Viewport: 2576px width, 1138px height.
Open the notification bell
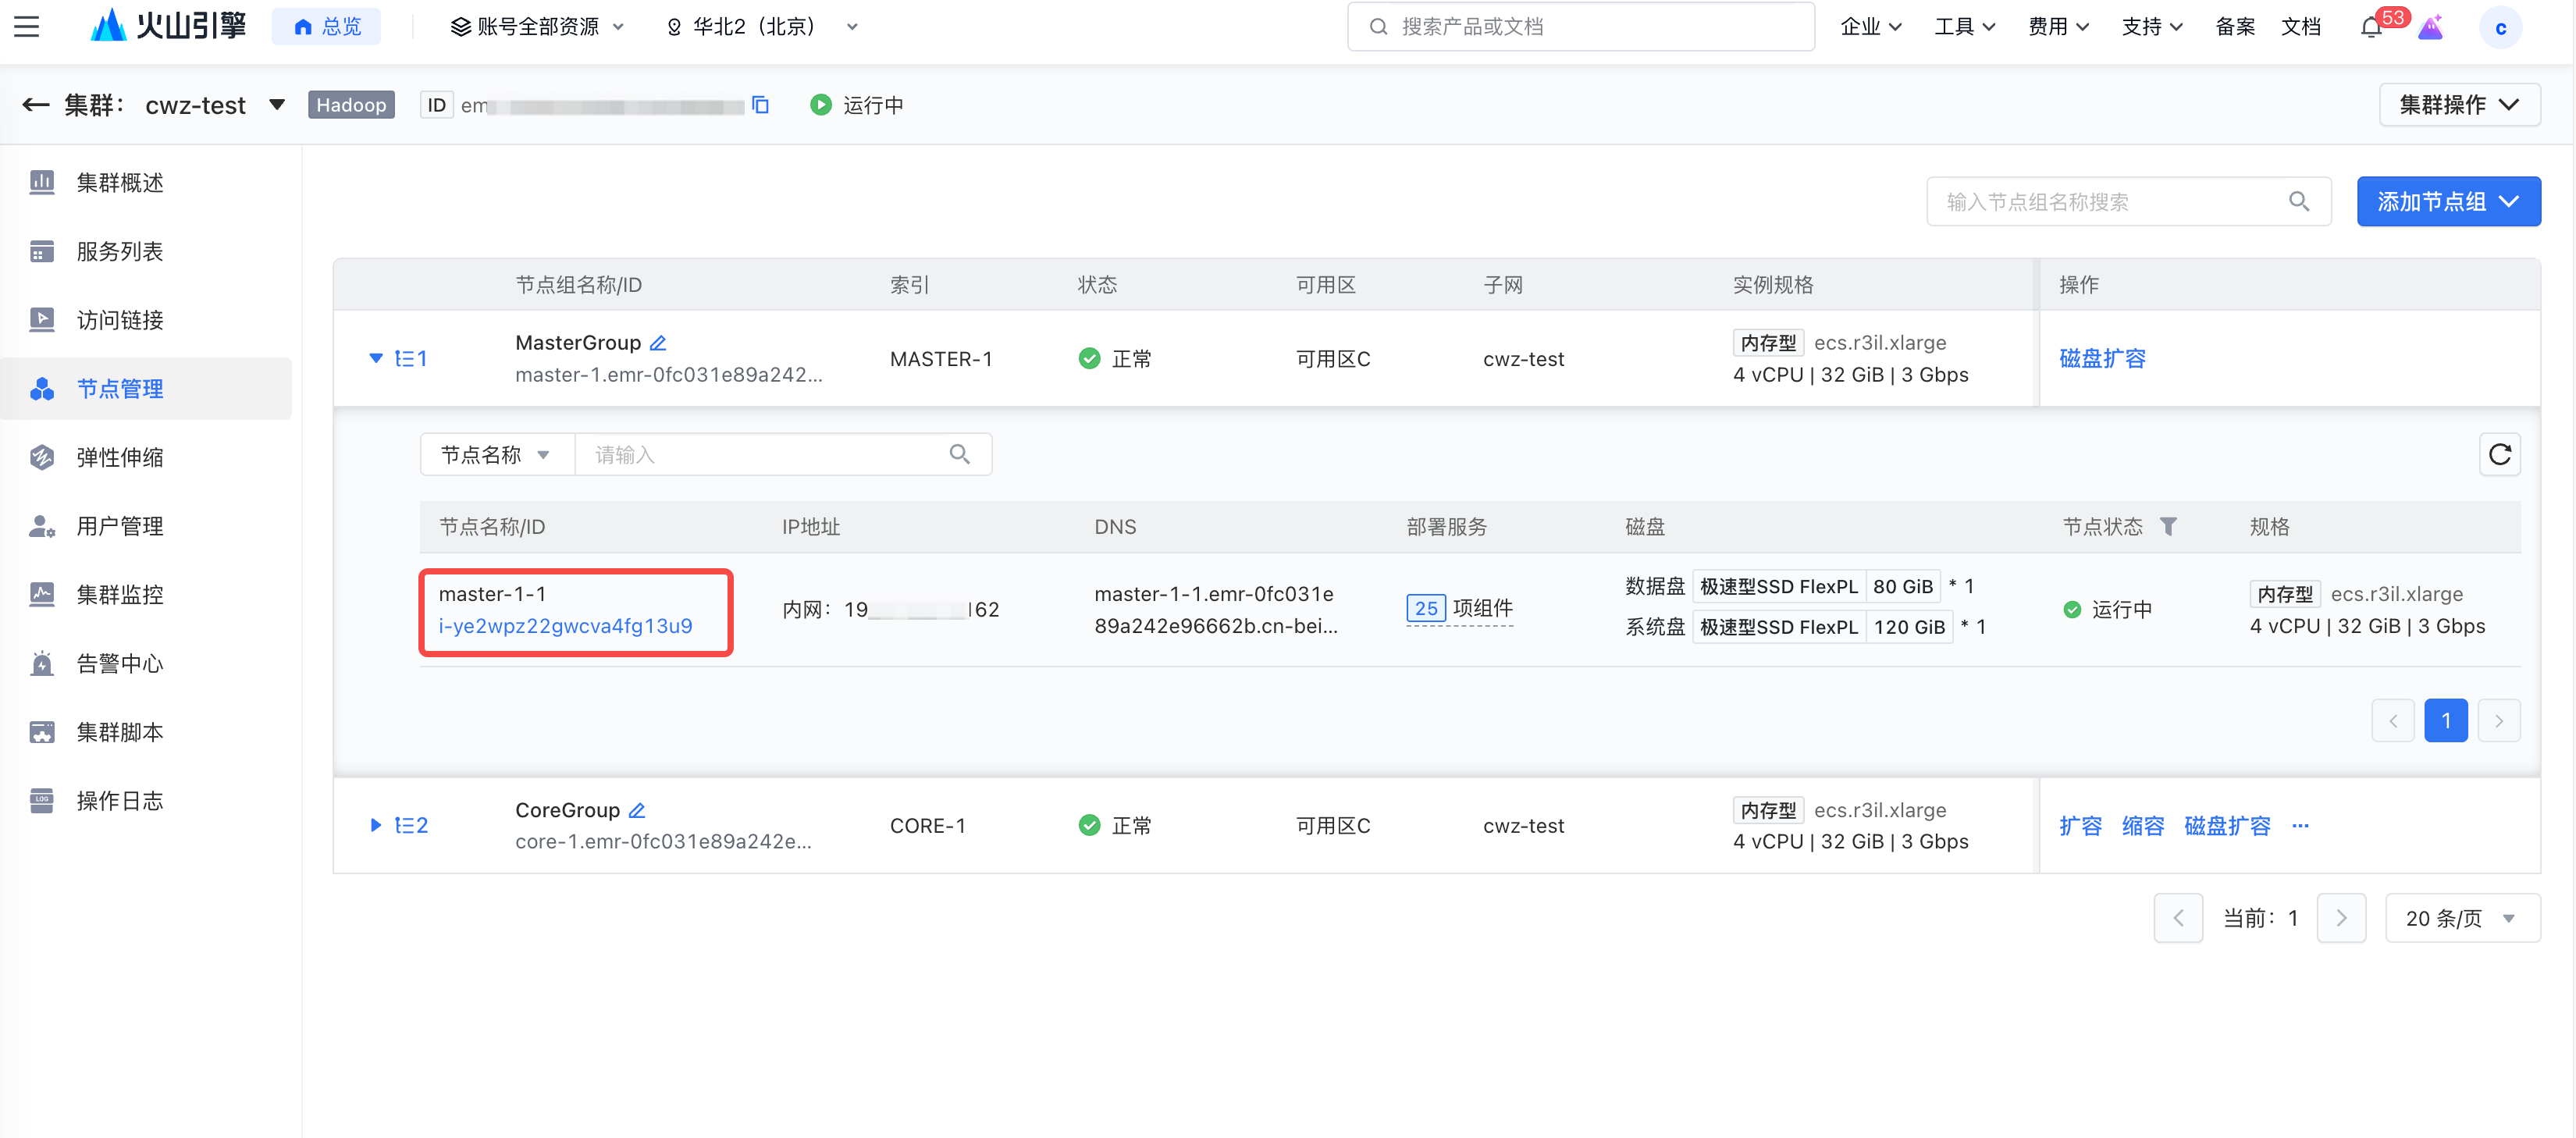pos(2370,27)
